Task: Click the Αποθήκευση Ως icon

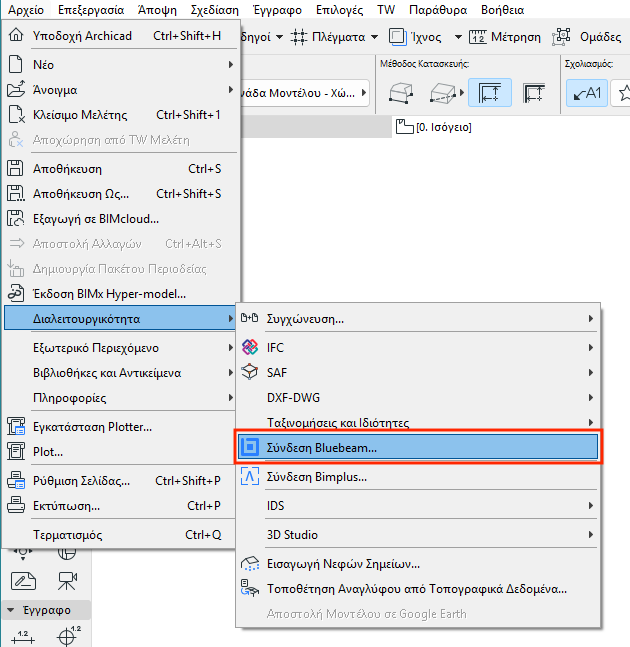Action: point(16,193)
